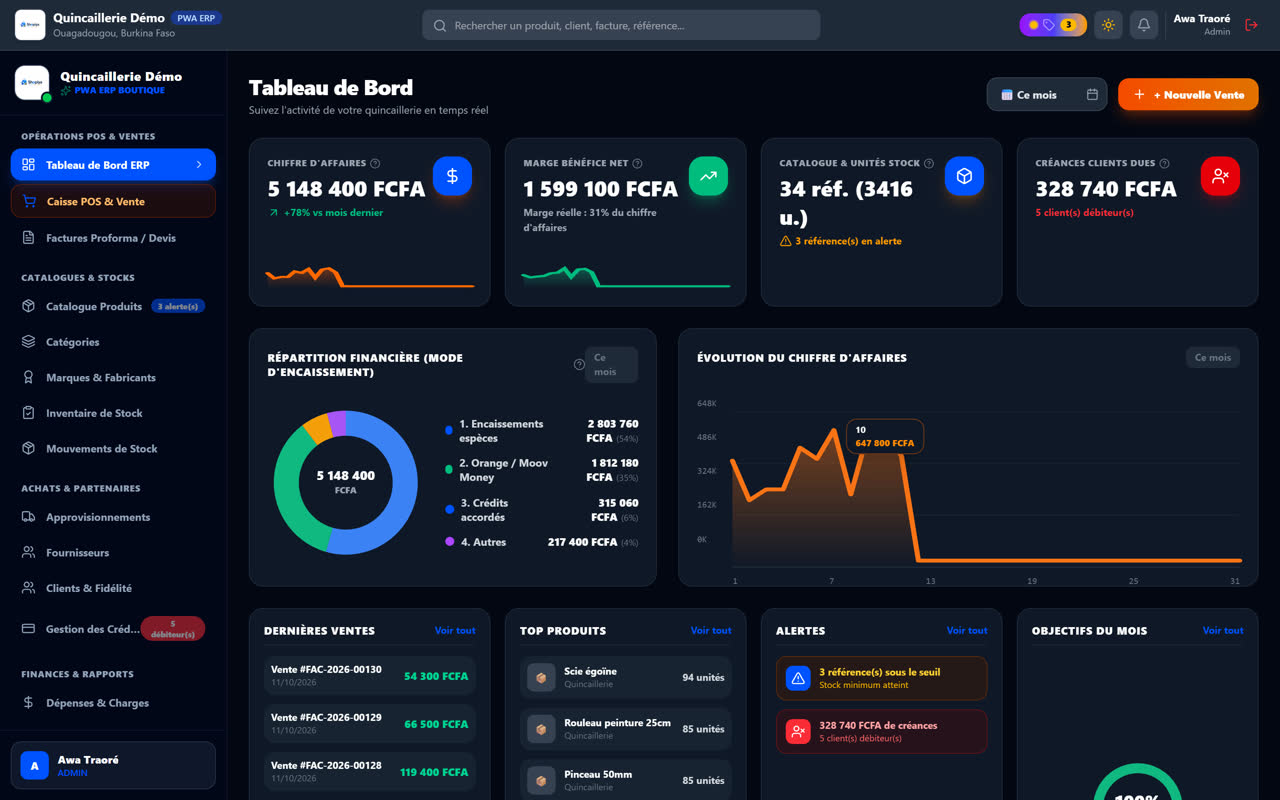Click the Rouleau peinture 25cm product icon

[x=541, y=729]
